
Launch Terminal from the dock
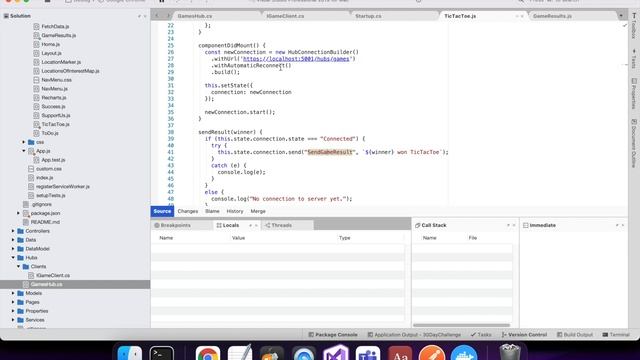(162, 353)
